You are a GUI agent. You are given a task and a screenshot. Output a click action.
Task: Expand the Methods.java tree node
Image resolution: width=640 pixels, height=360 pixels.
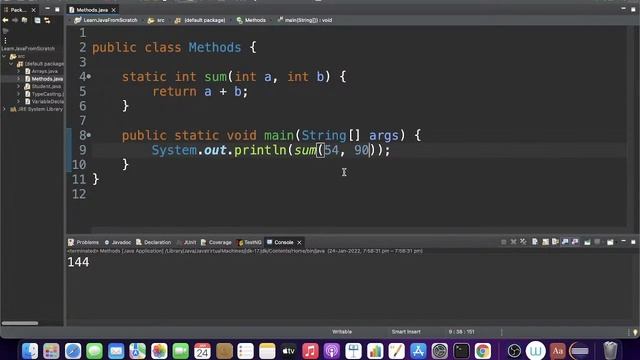tap(18, 79)
